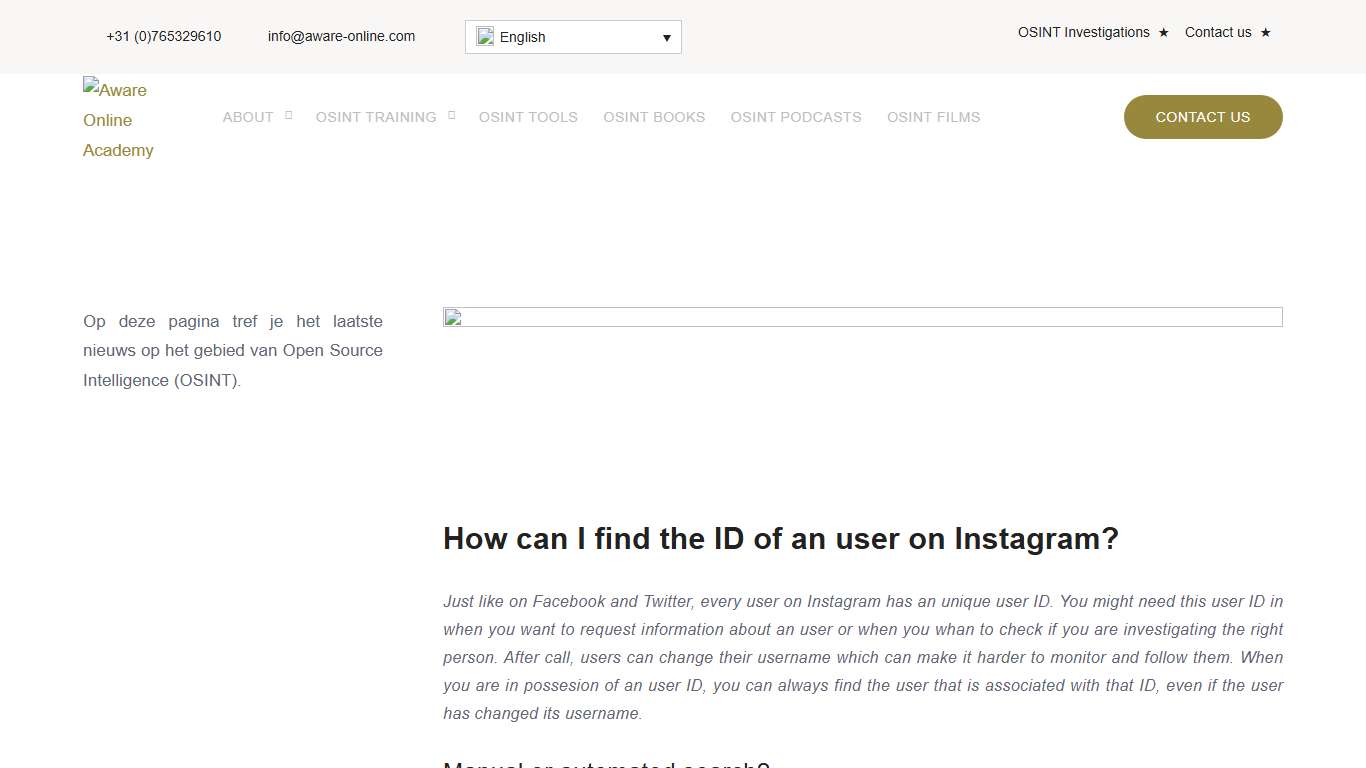Navigate to OSINT FILMS
This screenshot has width=1366, height=768.
[933, 117]
